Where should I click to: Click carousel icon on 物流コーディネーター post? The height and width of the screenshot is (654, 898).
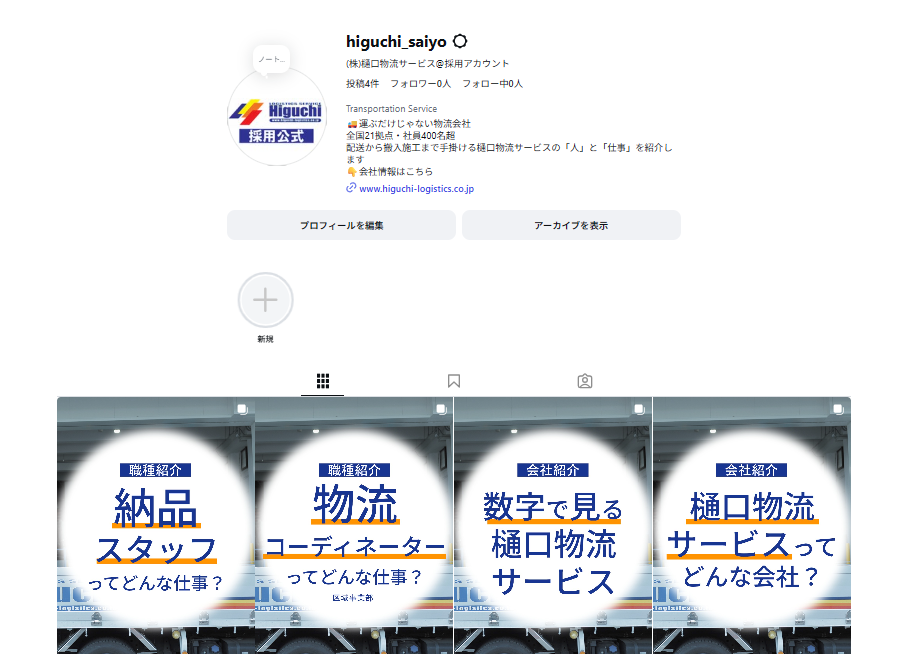point(441,408)
